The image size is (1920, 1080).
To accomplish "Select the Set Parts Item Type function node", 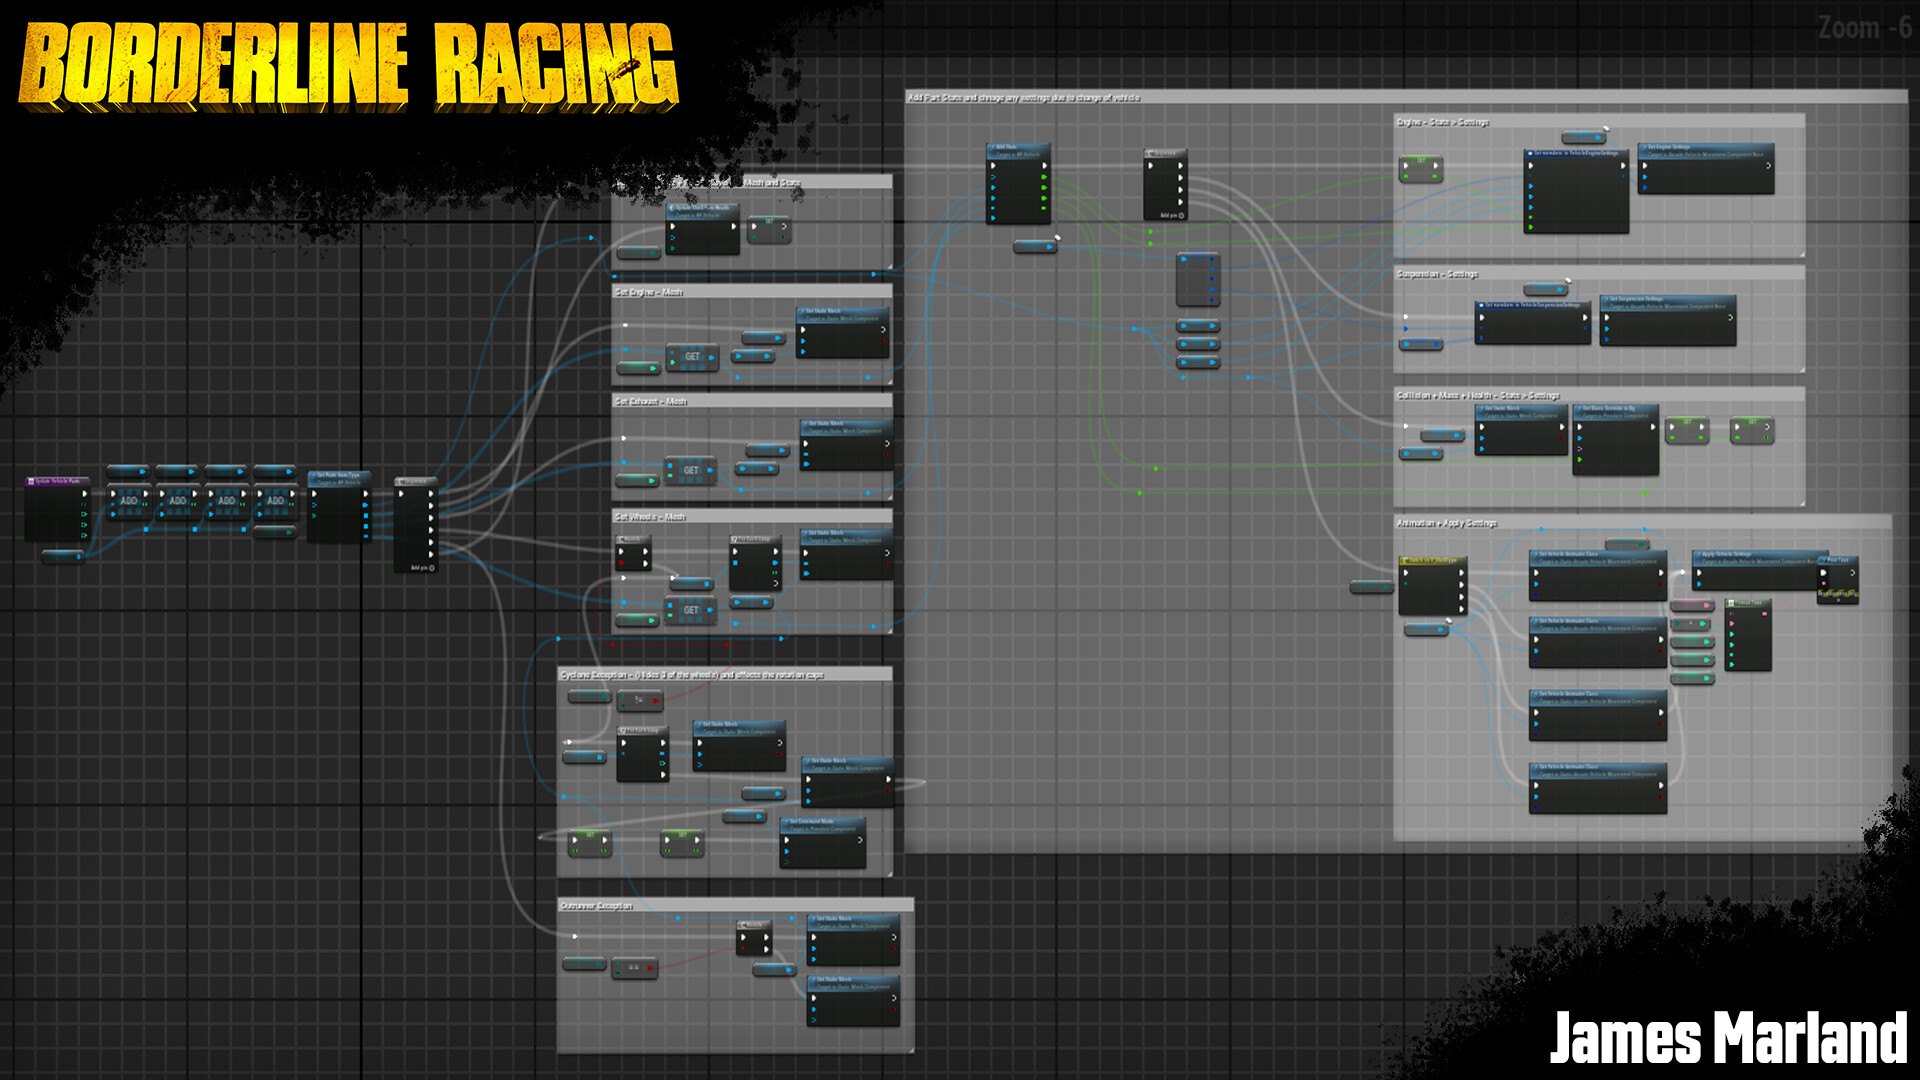I will pos(339,506).
